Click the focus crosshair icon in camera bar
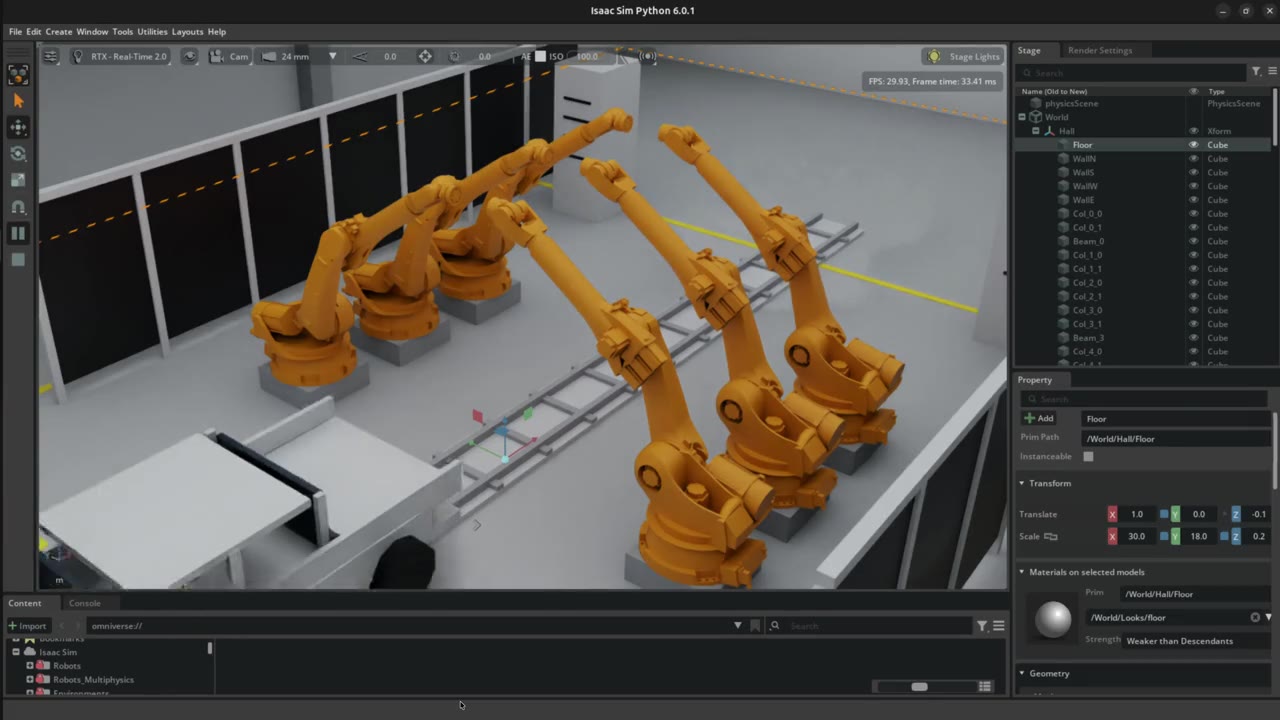Viewport: 1280px width, 720px height. (x=425, y=56)
